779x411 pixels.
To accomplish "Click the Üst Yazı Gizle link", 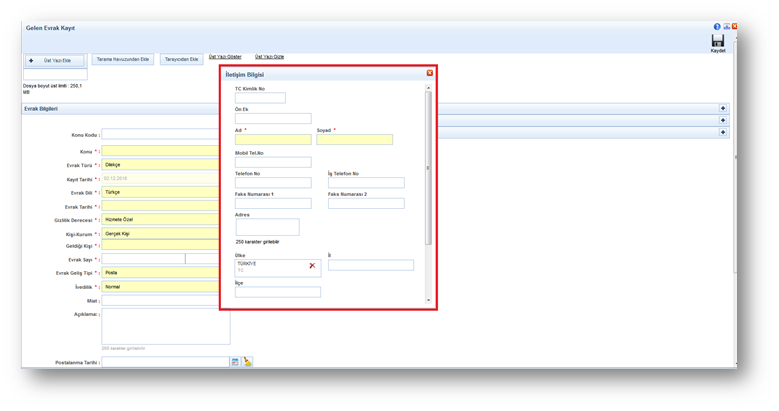I will (269, 57).
